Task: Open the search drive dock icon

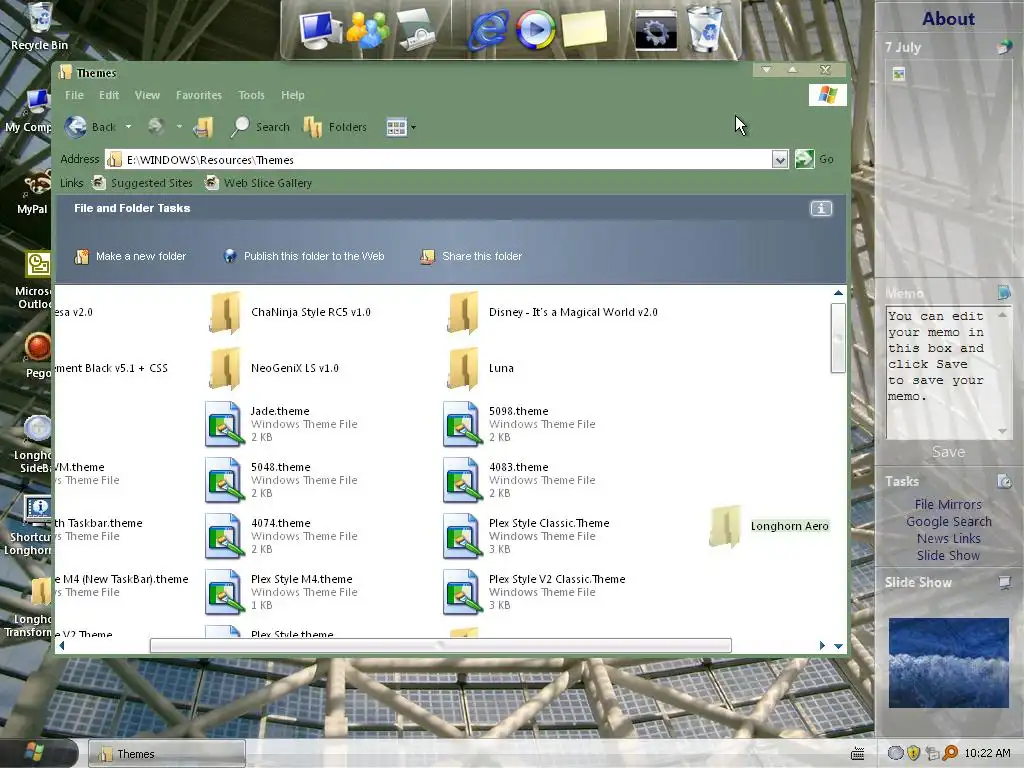Action: pos(416,29)
